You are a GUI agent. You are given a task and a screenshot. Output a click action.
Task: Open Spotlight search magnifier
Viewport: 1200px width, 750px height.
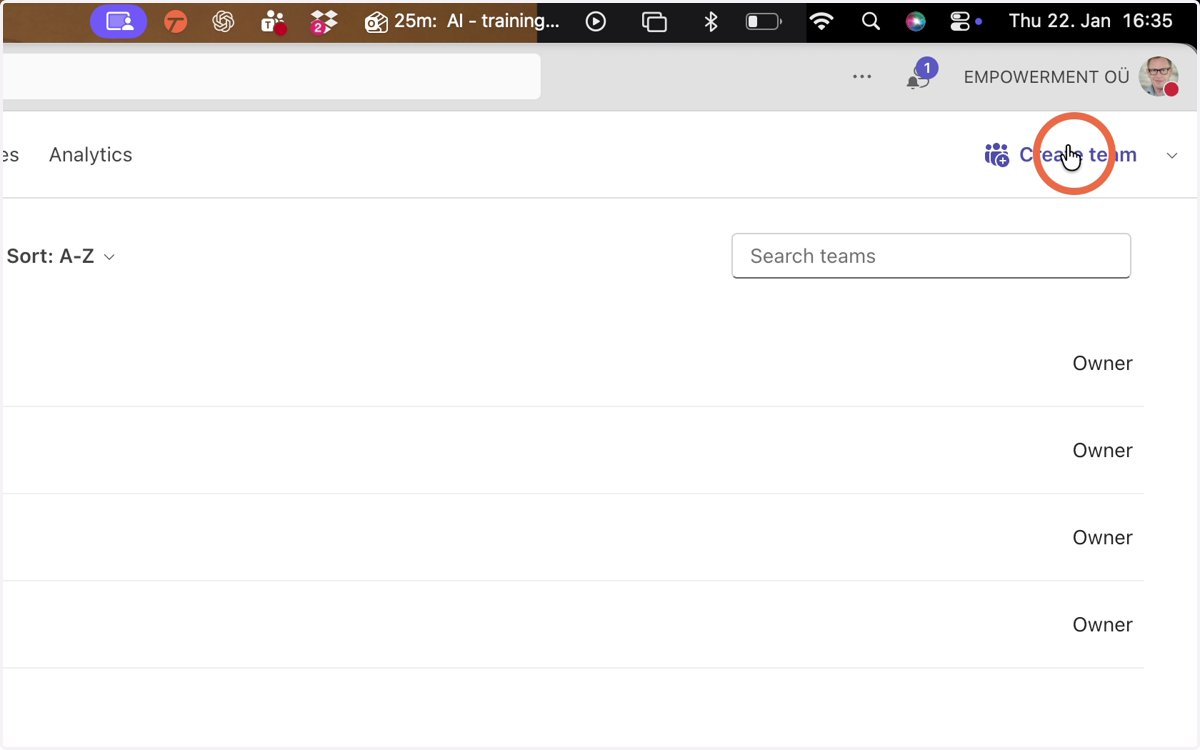tap(871, 21)
